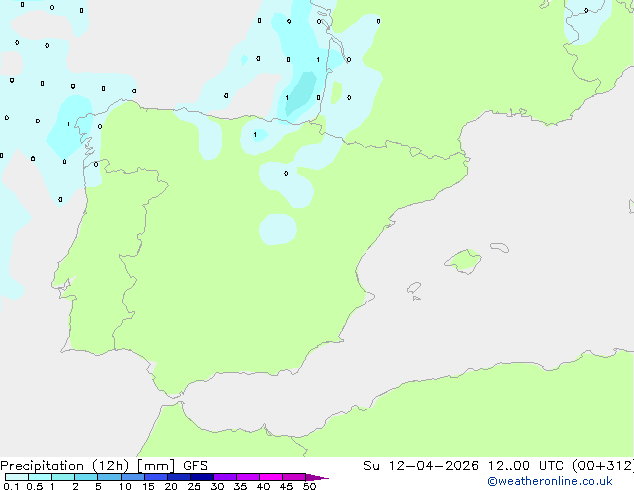
Task: Click the 0.5–1 mm legend color box
Action: 40,477
